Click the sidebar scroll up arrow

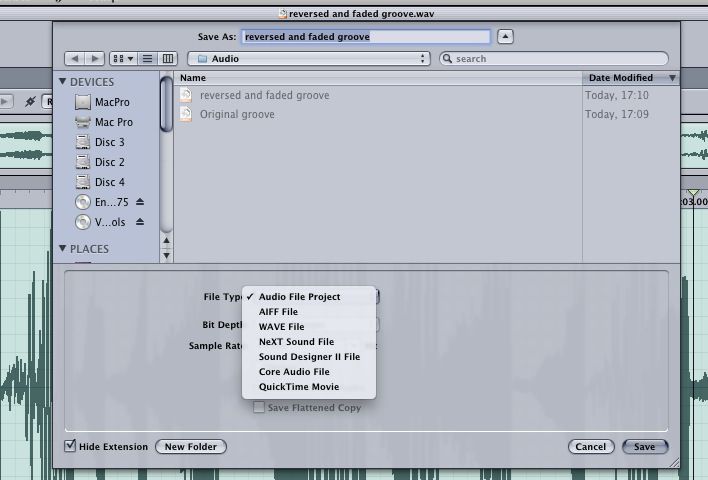[x=166, y=241]
